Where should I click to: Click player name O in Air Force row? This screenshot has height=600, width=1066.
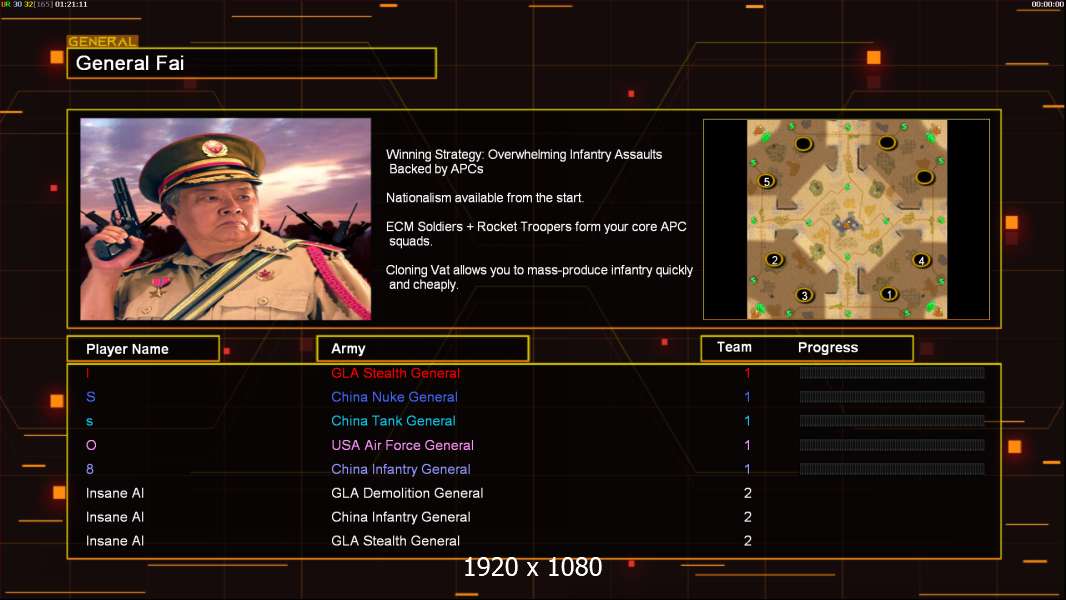click(91, 445)
